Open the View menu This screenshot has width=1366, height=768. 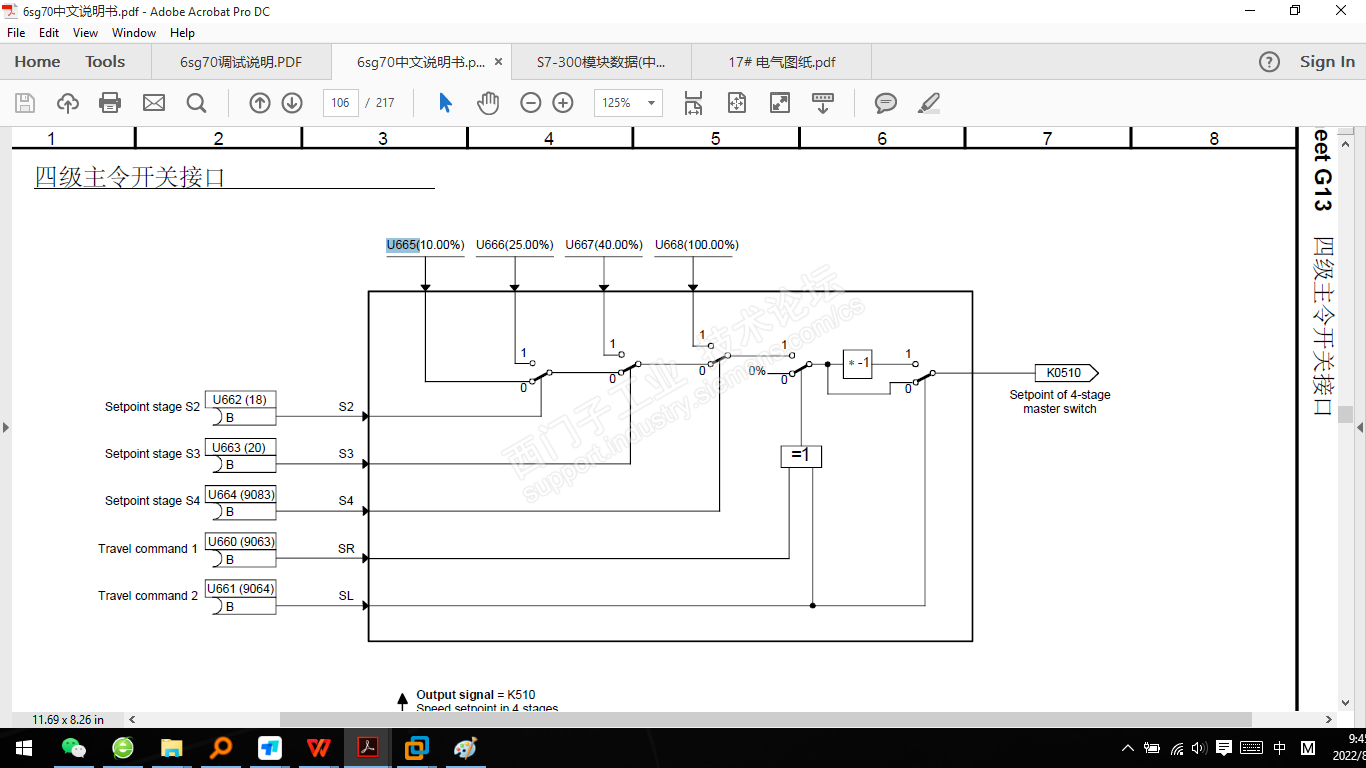pos(86,33)
